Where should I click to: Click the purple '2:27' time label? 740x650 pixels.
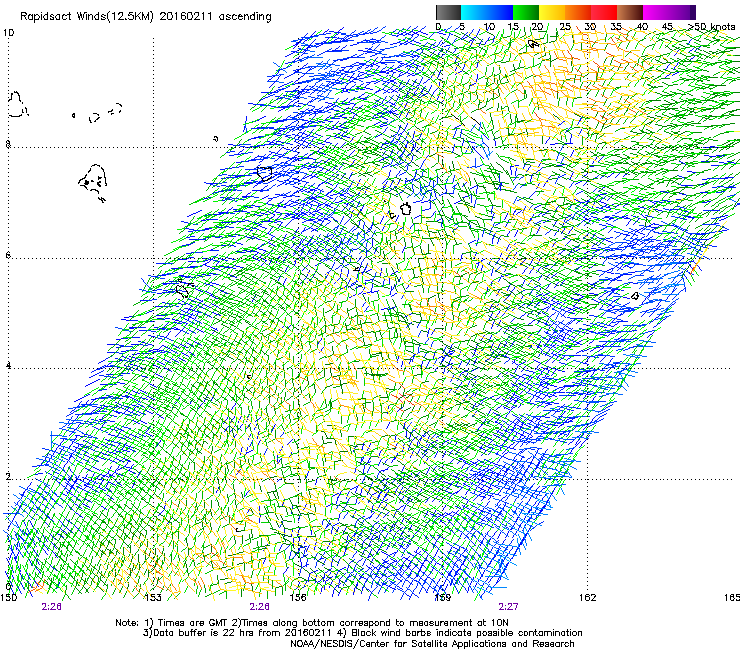[508, 607]
